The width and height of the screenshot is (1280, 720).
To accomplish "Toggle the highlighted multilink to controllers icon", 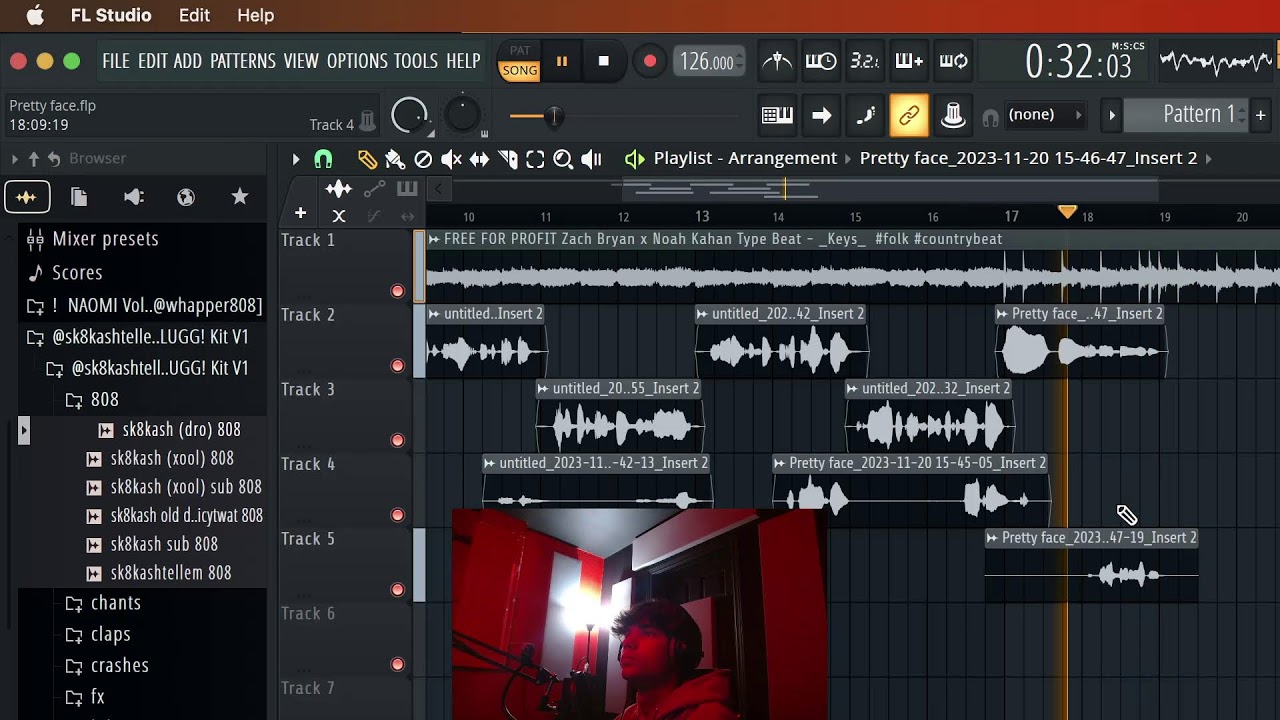I will pos(909,115).
